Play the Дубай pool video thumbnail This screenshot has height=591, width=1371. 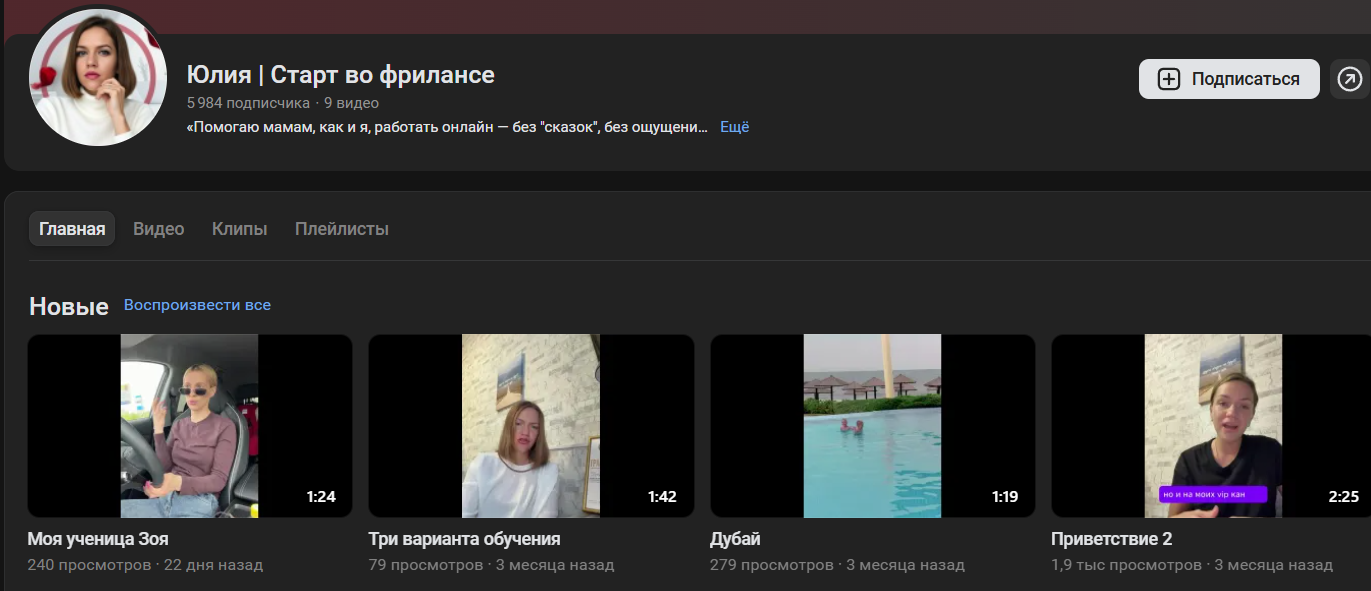[872, 426]
